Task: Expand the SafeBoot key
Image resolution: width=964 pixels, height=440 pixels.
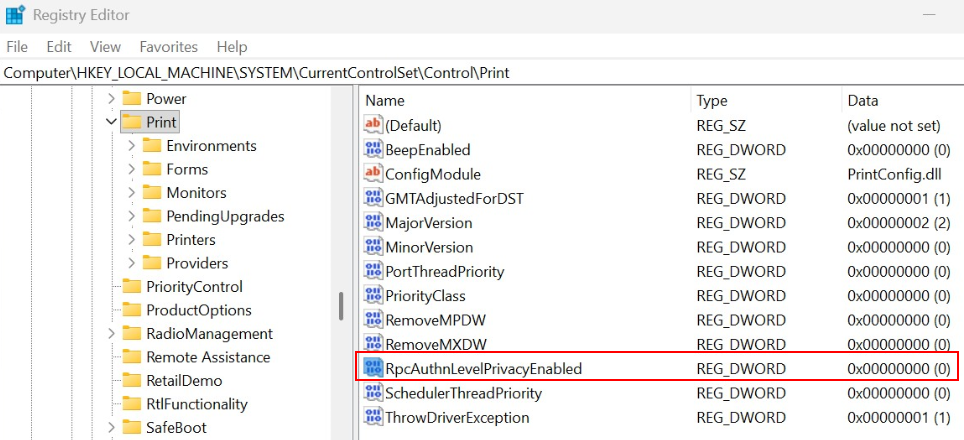Action: click(111, 427)
